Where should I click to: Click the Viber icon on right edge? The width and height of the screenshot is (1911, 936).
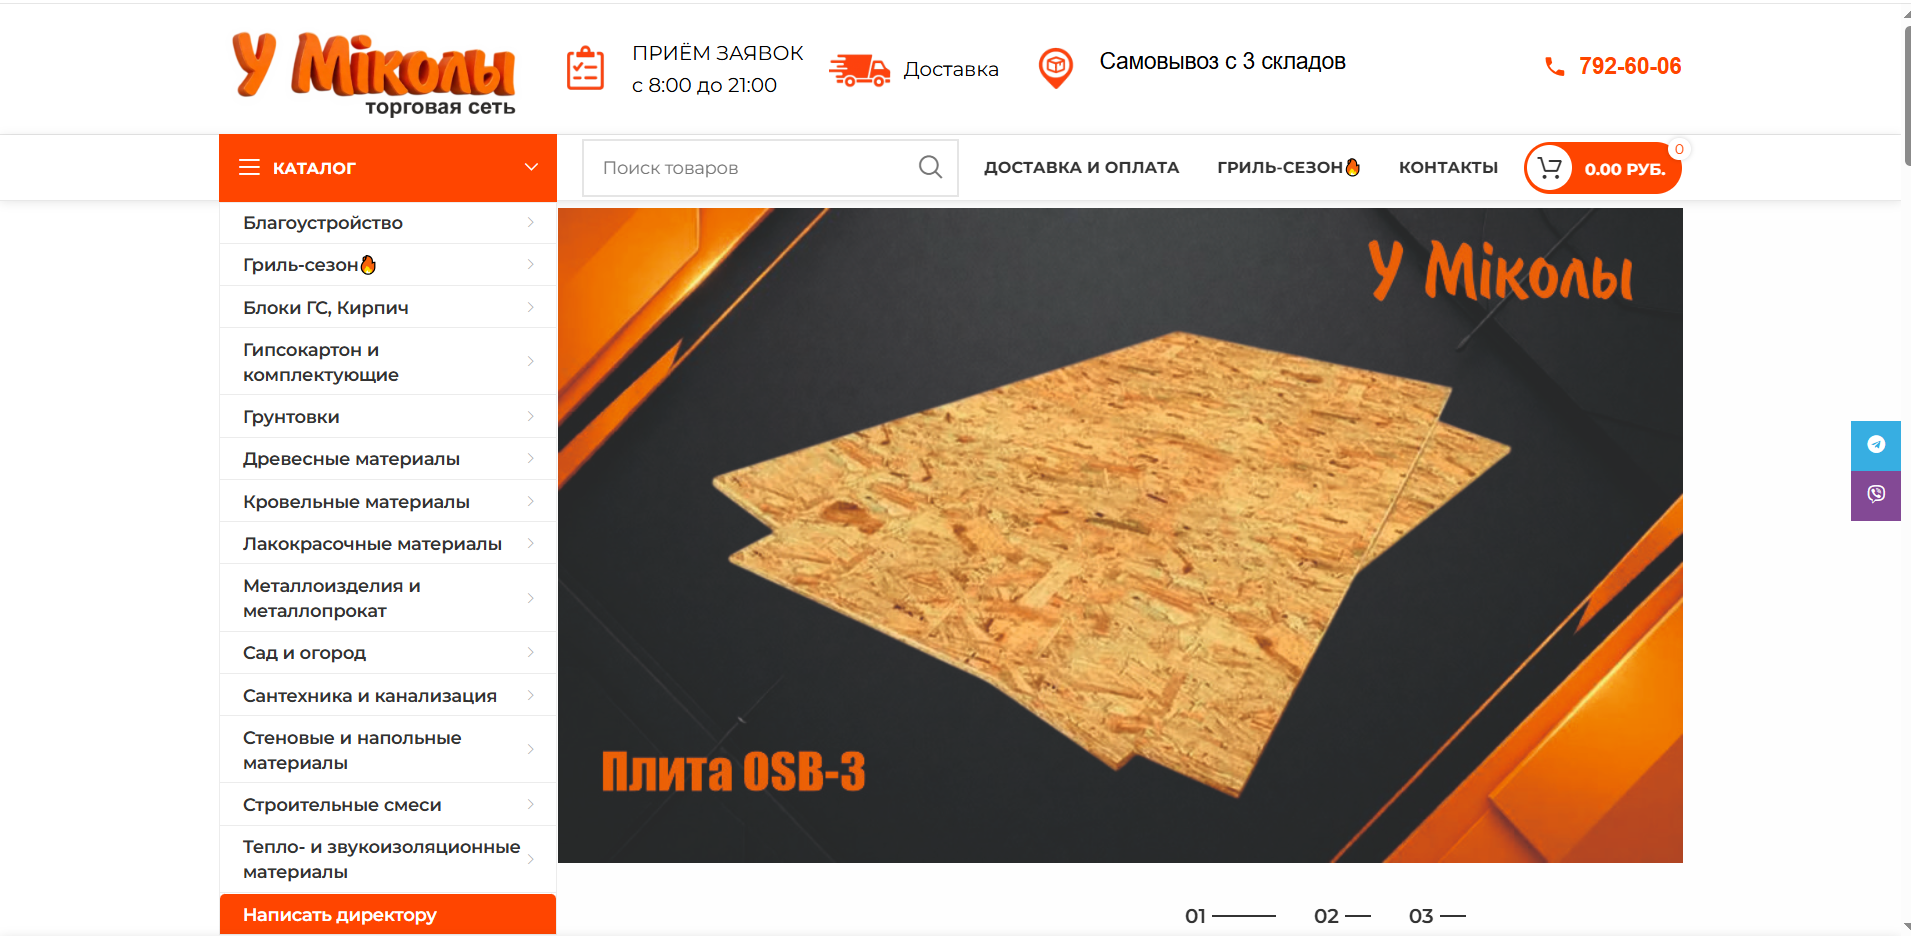coord(1876,495)
